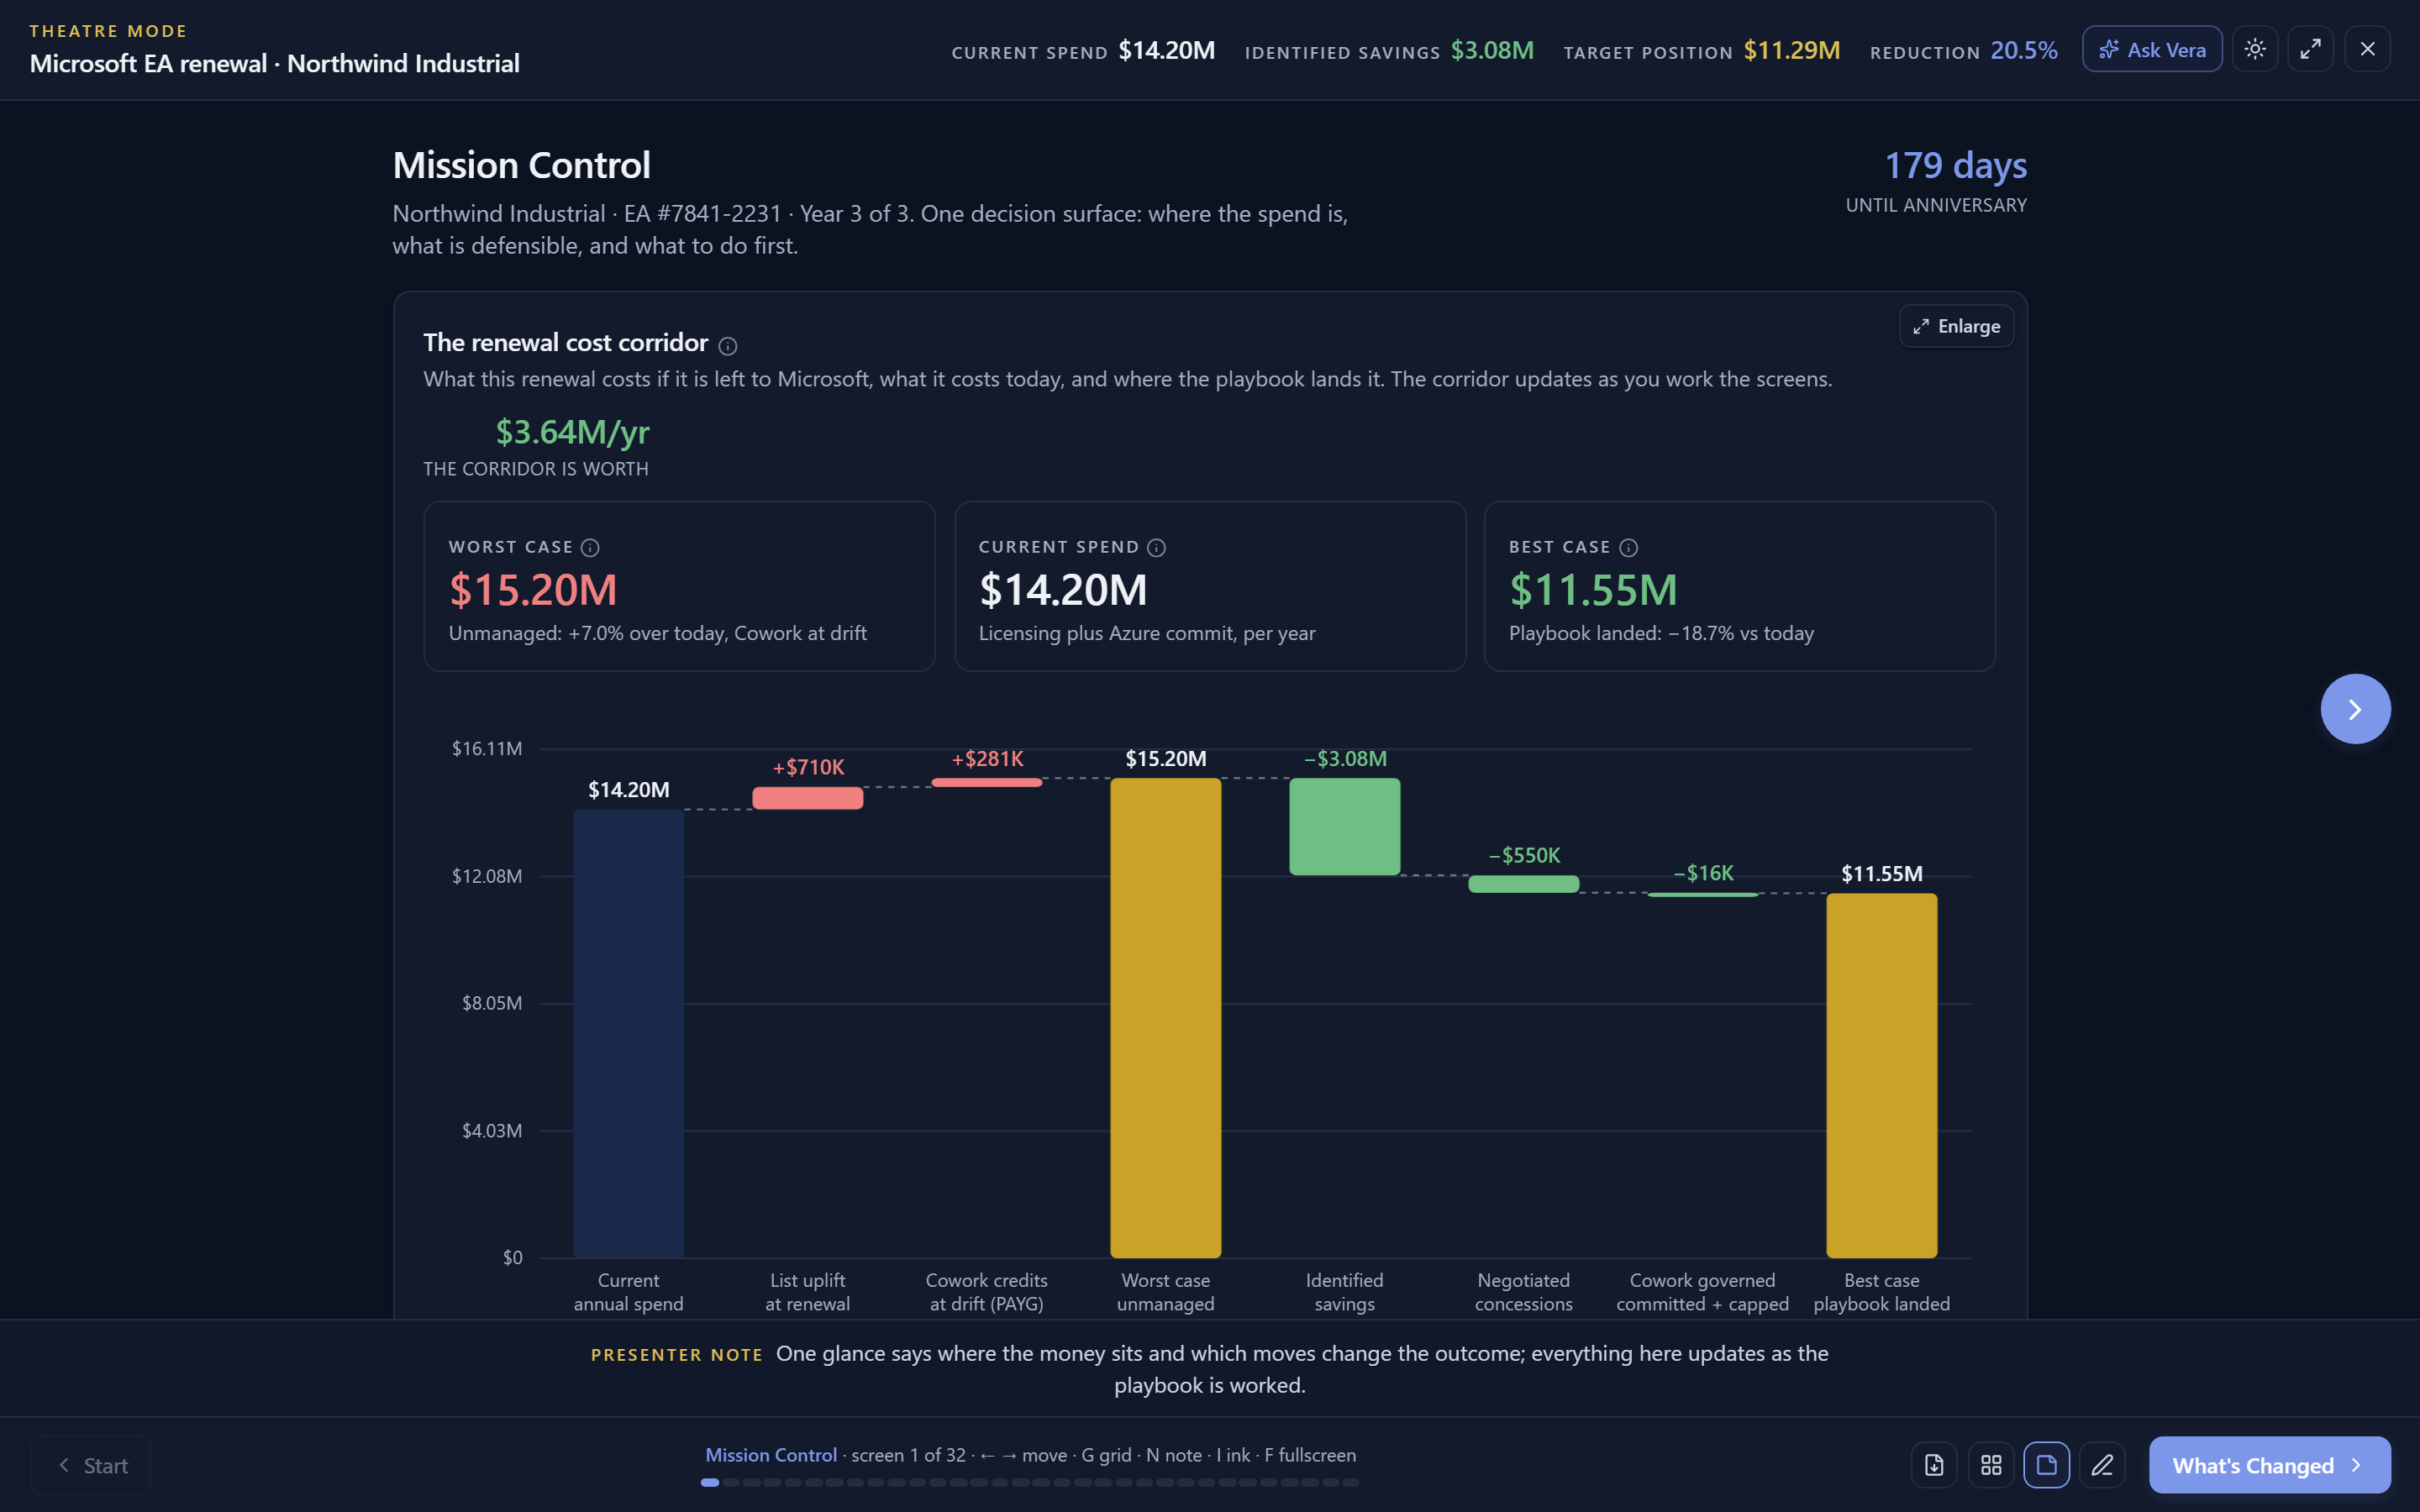This screenshot has width=2420, height=1512.
Task: Close theatre mode with the X icon
Action: coord(2367,49)
